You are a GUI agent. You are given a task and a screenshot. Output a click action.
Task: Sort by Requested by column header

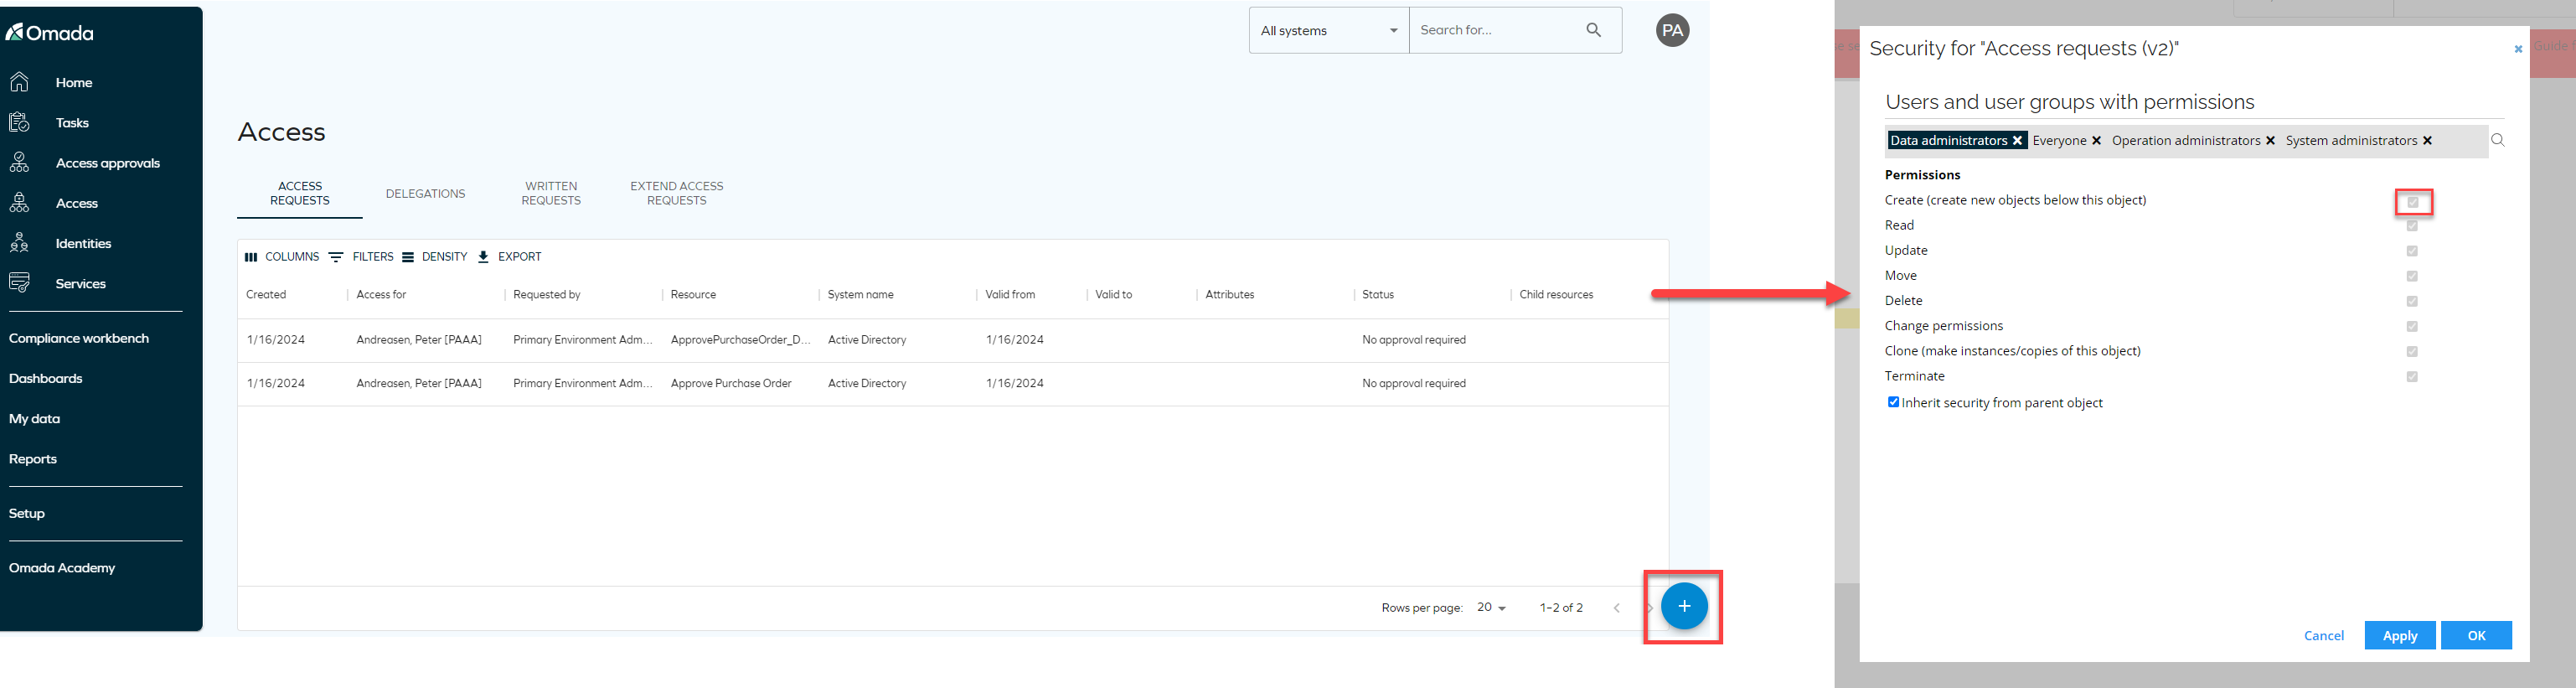pyautogui.click(x=547, y=295)
